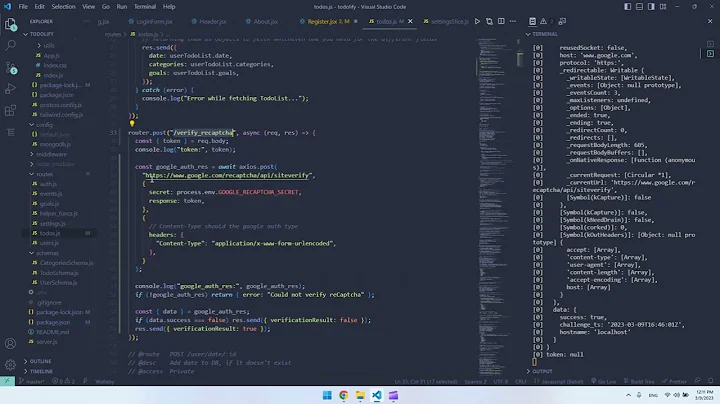Open the File menu
The width and height of the screenshot is (720, 404).
(x=23, y=6)
